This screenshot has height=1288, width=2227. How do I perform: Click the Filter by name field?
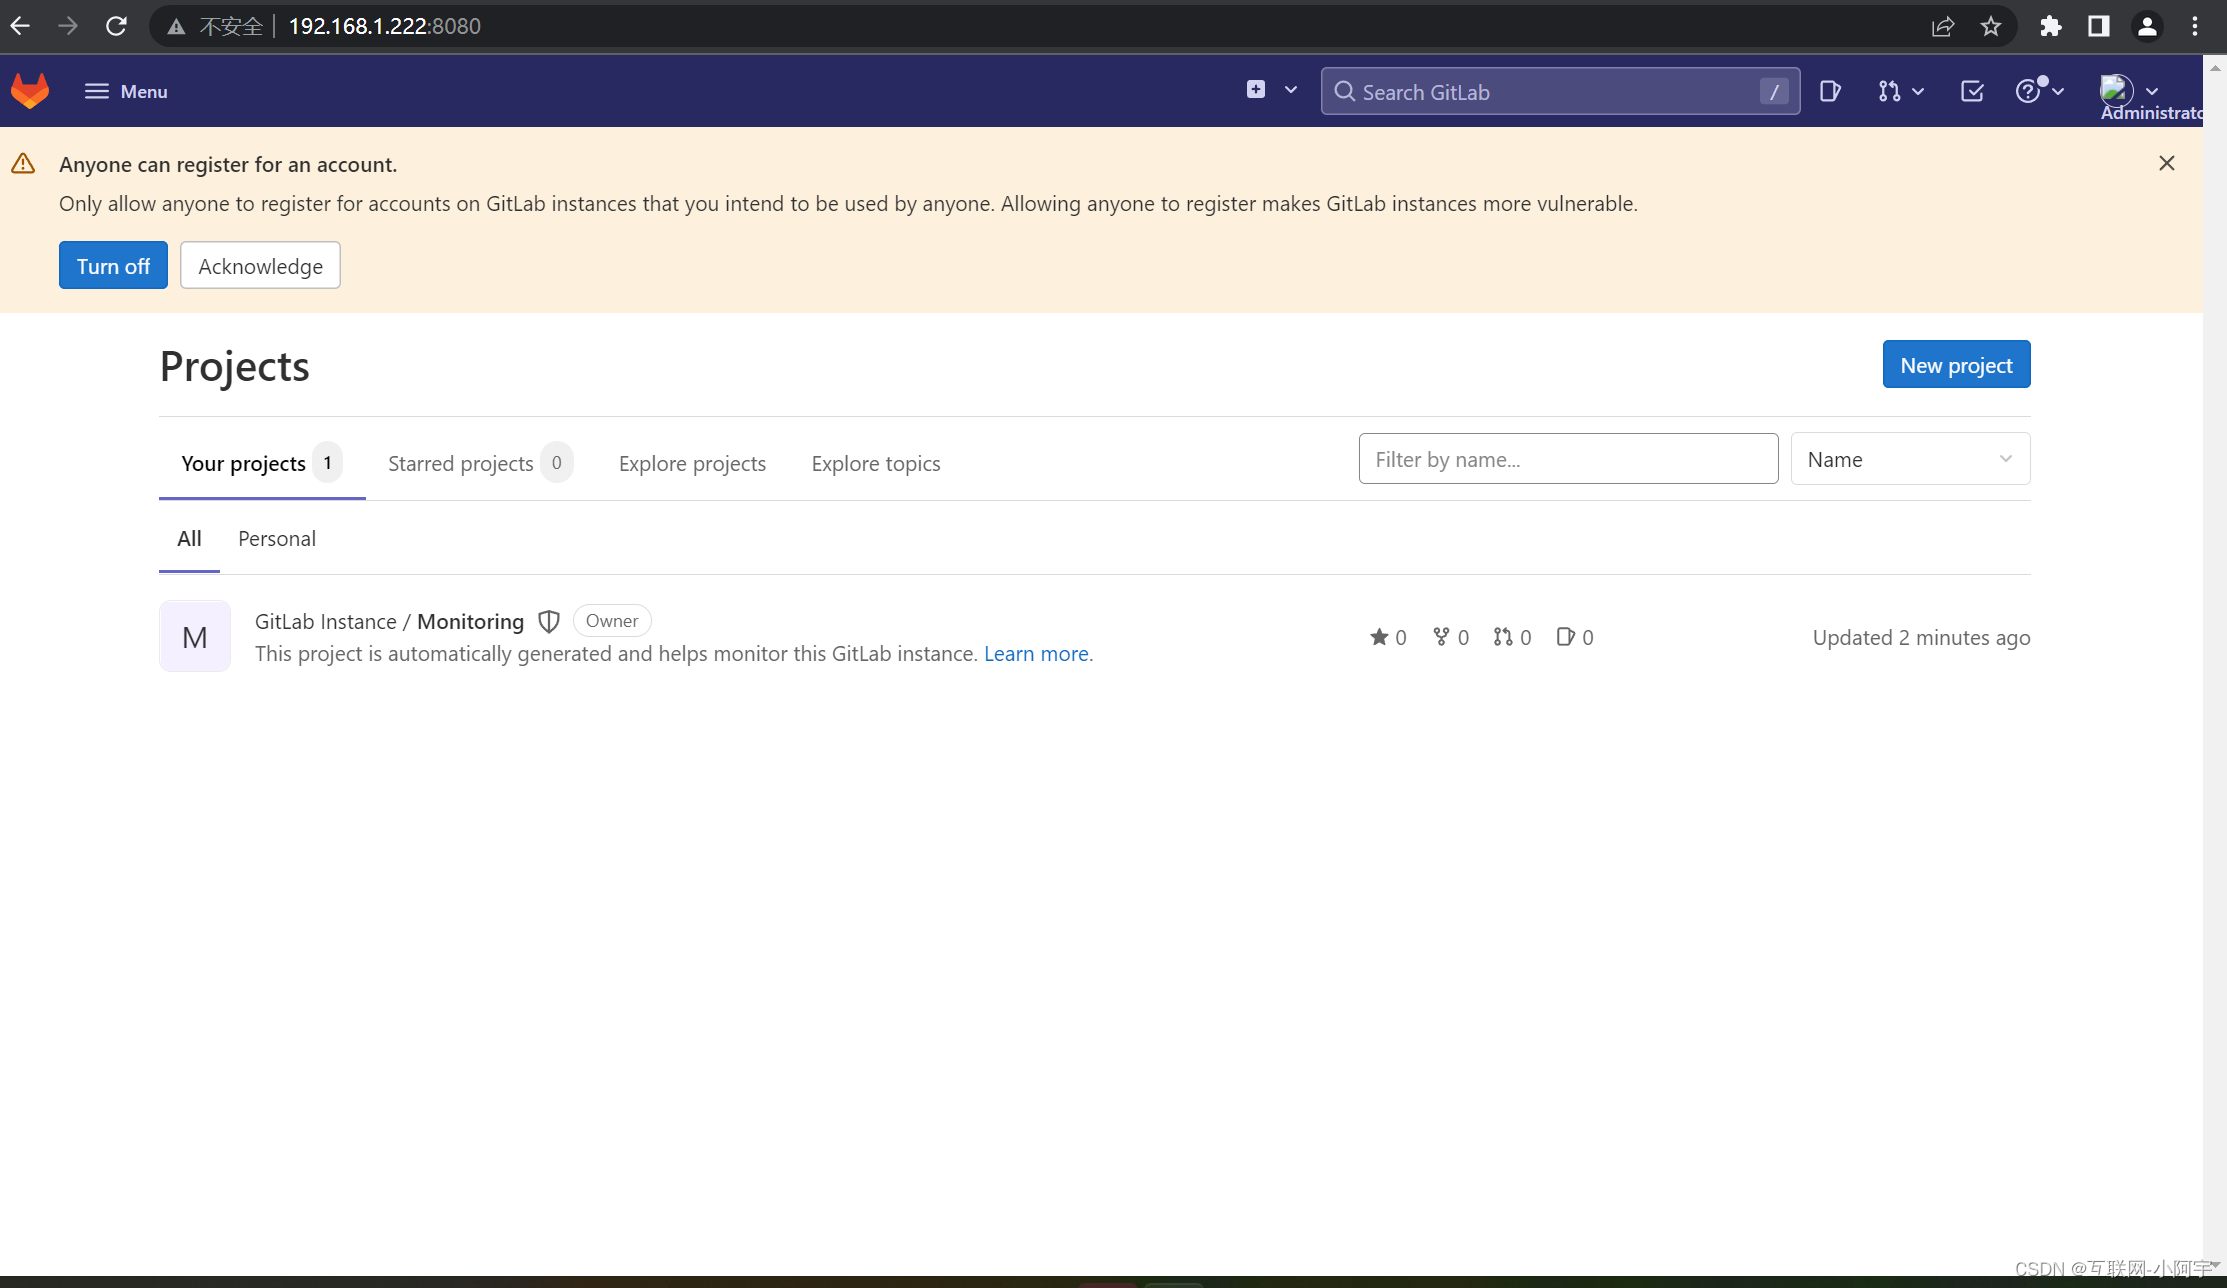pos(1568,459)
